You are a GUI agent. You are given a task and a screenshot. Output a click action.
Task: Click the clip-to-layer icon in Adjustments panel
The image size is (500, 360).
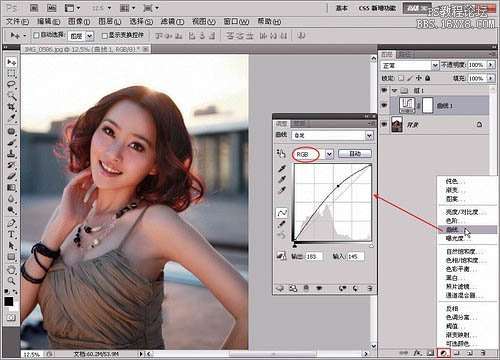(x=293, y=288)
